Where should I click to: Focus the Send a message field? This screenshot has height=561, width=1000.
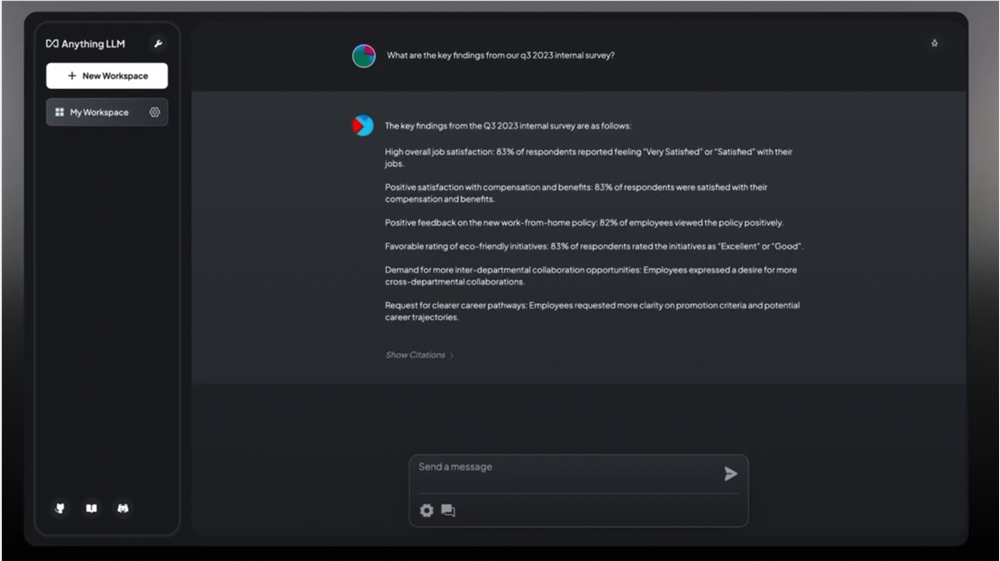[x=566, y=473]
